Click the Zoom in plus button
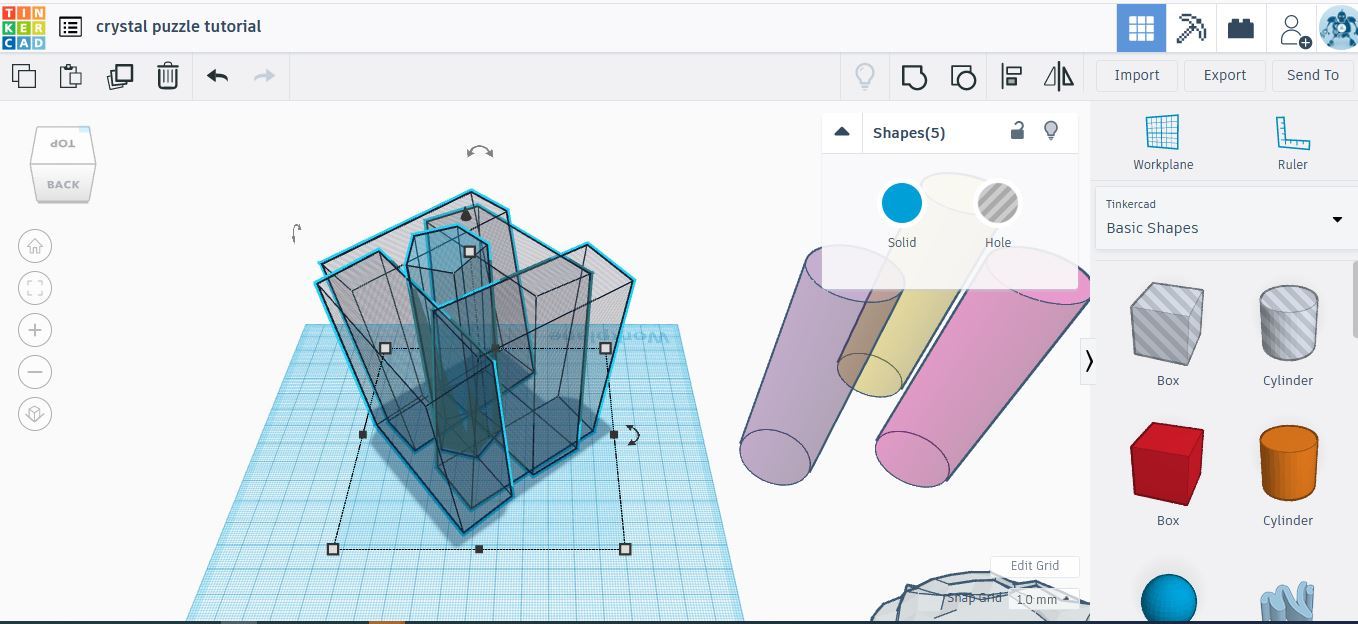This screenshot has height=624, width=1358. 35,330
